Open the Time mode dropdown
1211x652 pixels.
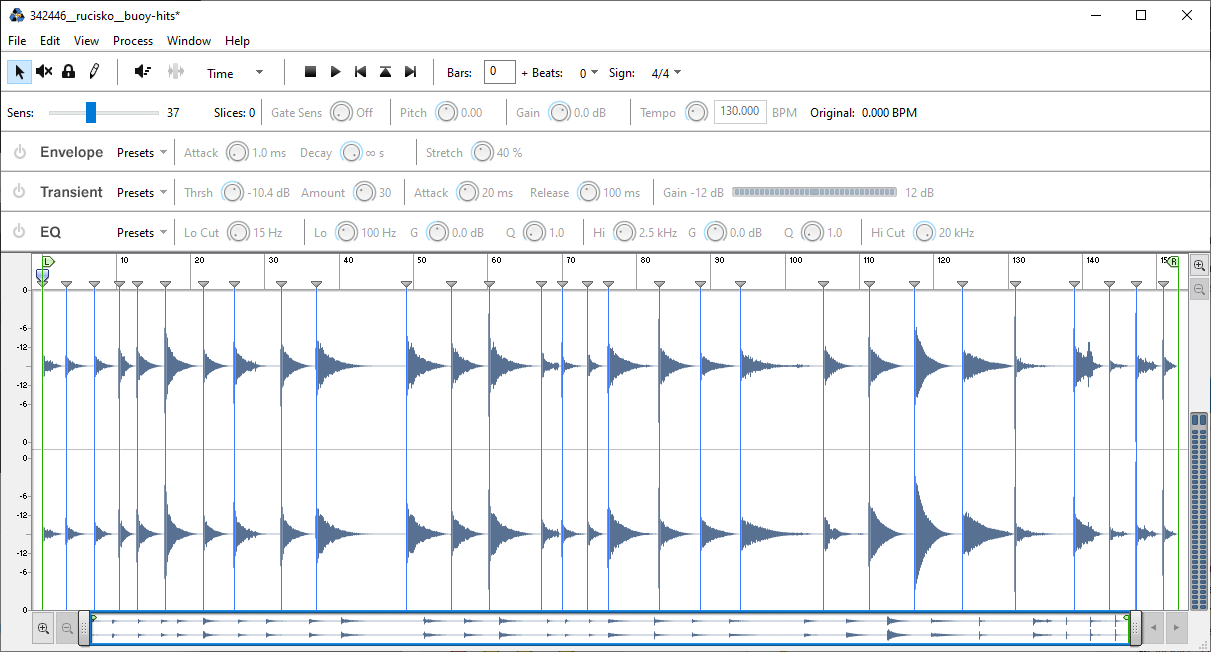(x=235, y=73)
